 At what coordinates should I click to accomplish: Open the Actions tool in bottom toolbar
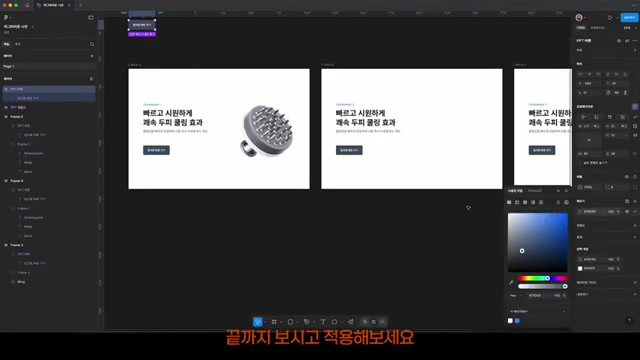click(351, 322)
